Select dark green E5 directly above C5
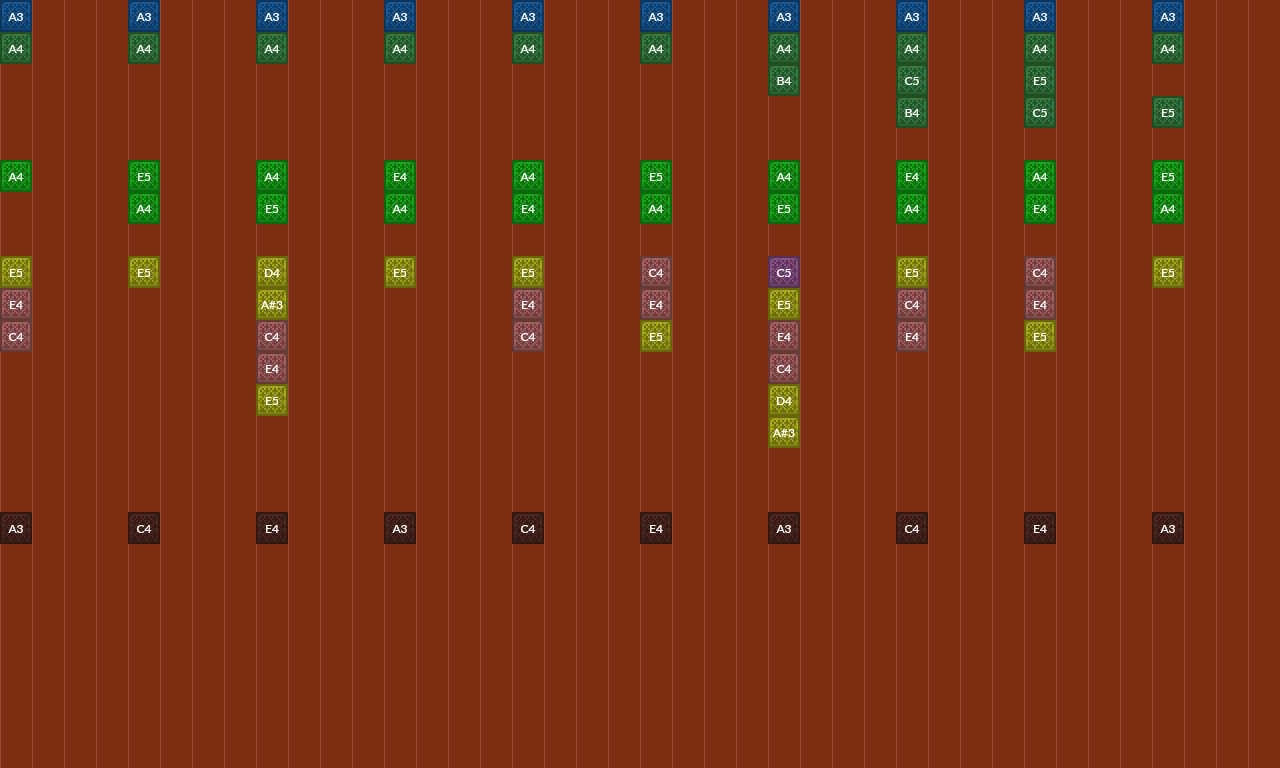 click(1040, 80)
